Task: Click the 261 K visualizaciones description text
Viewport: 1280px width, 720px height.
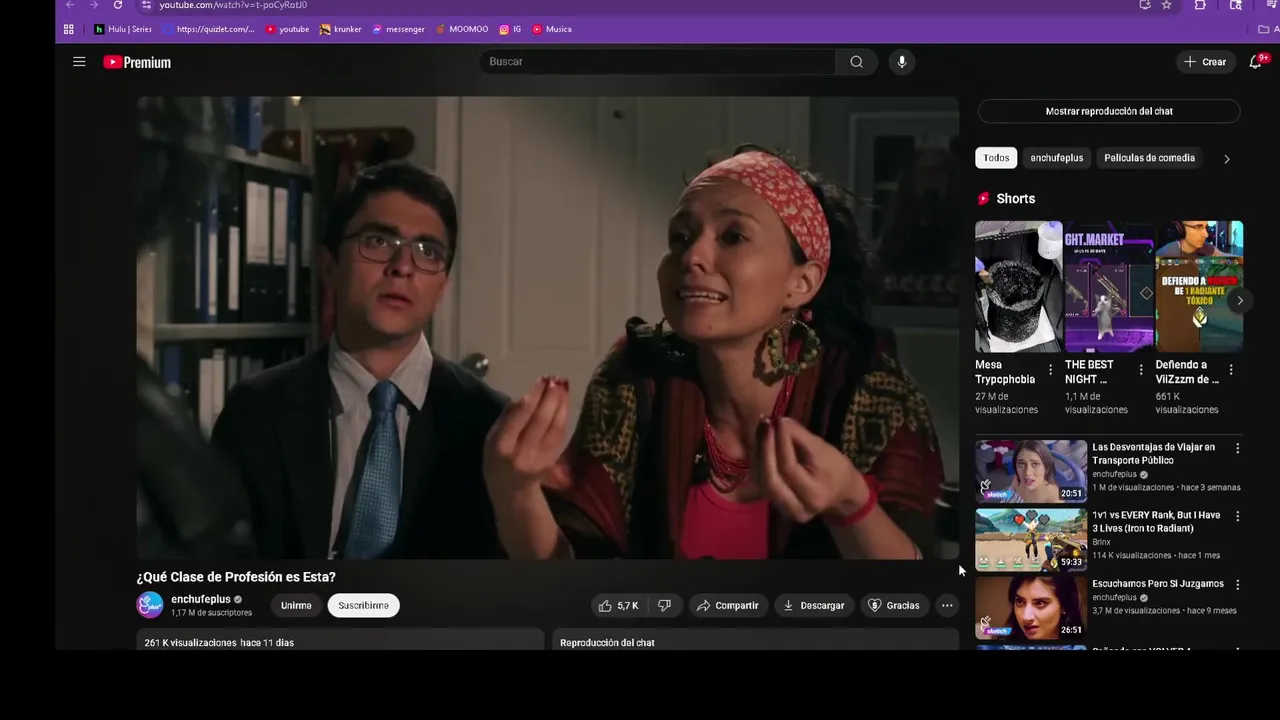Action: point(219,643)
